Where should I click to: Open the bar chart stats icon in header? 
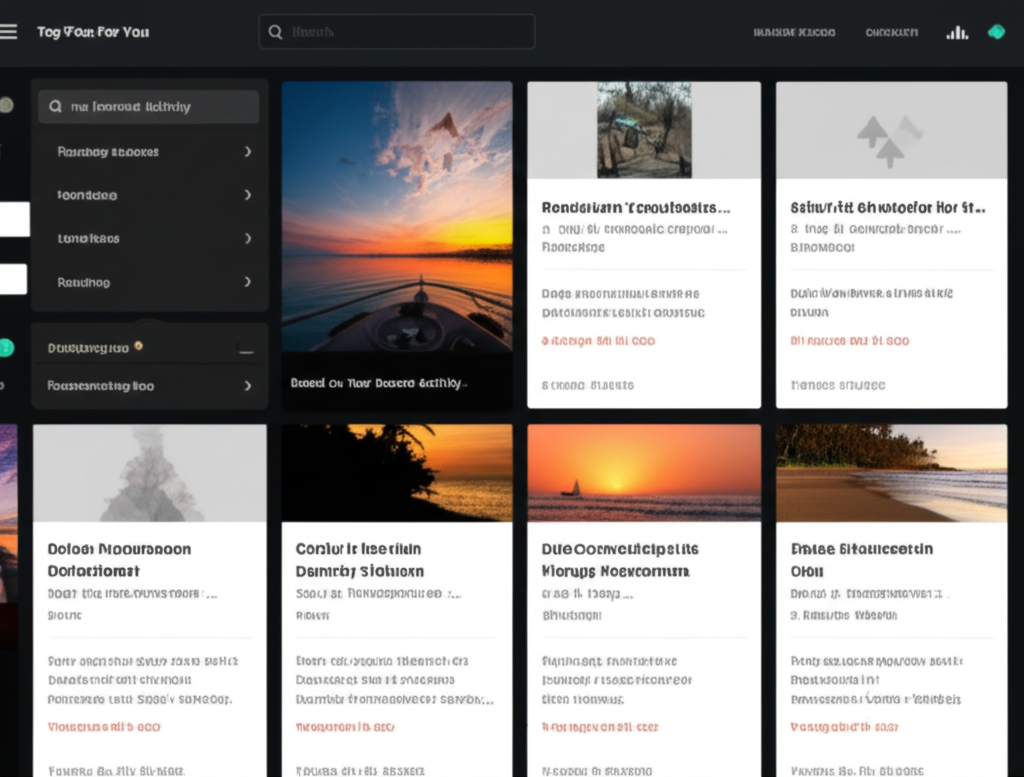coord(957,32)
